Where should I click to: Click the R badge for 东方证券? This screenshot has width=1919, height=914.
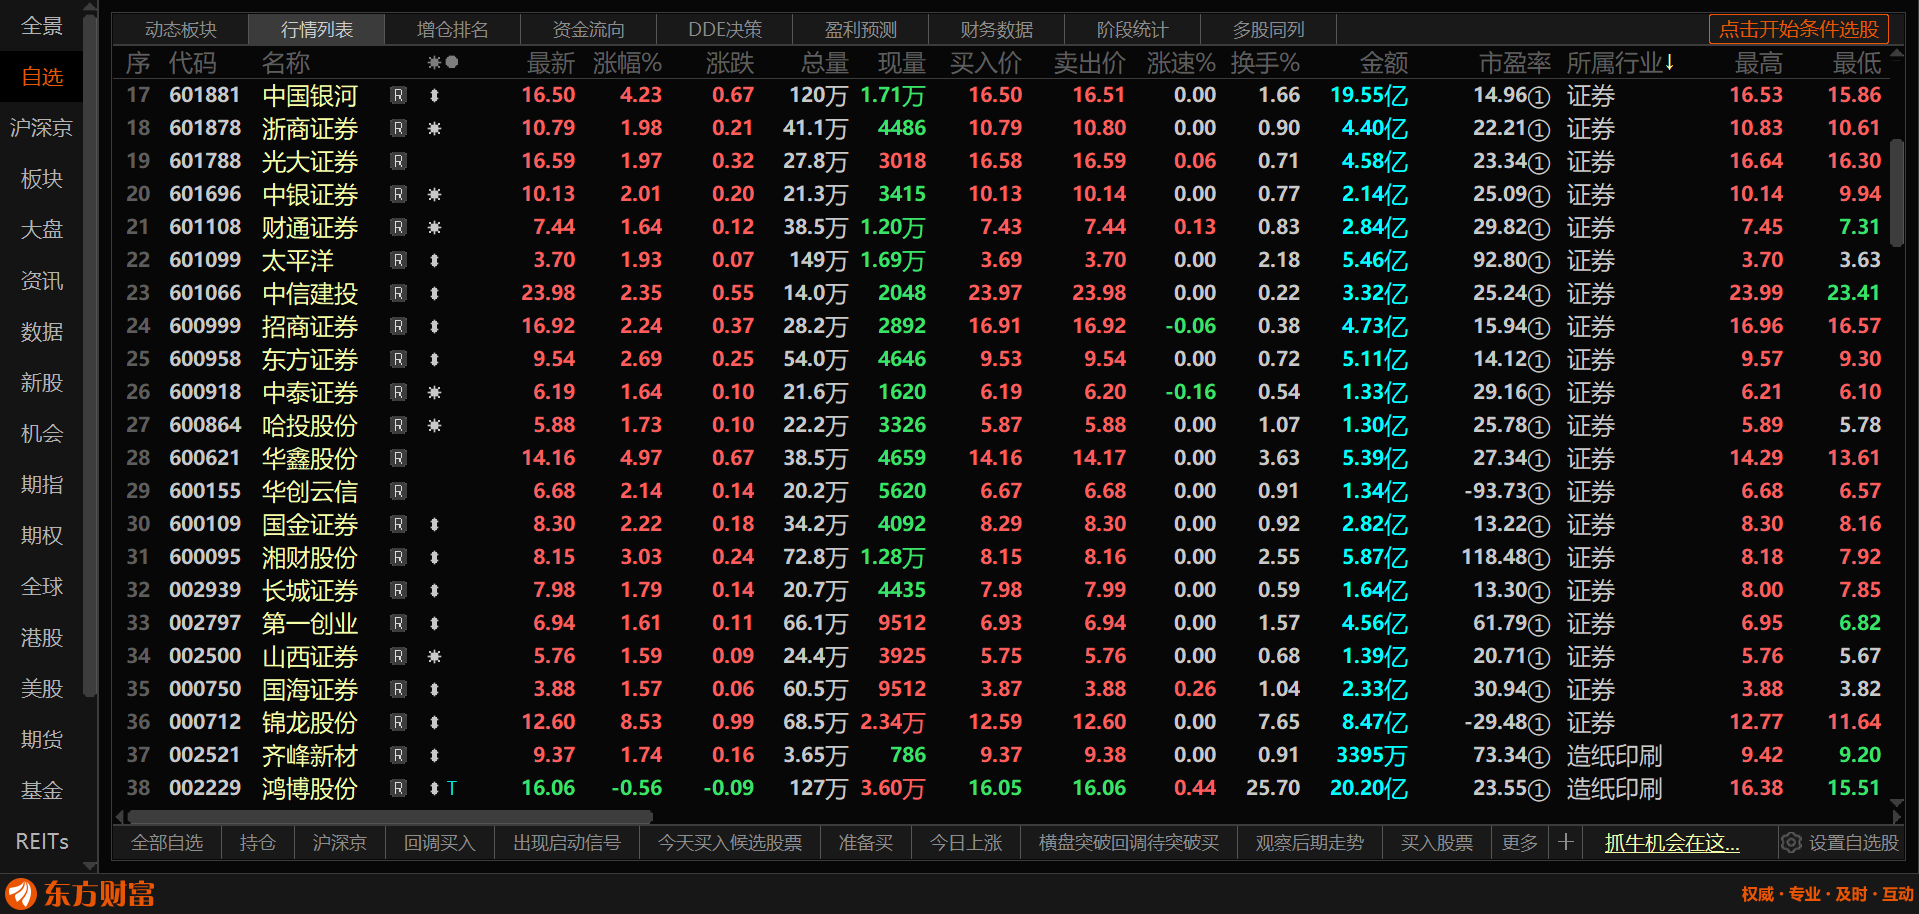tap(398, 360)
